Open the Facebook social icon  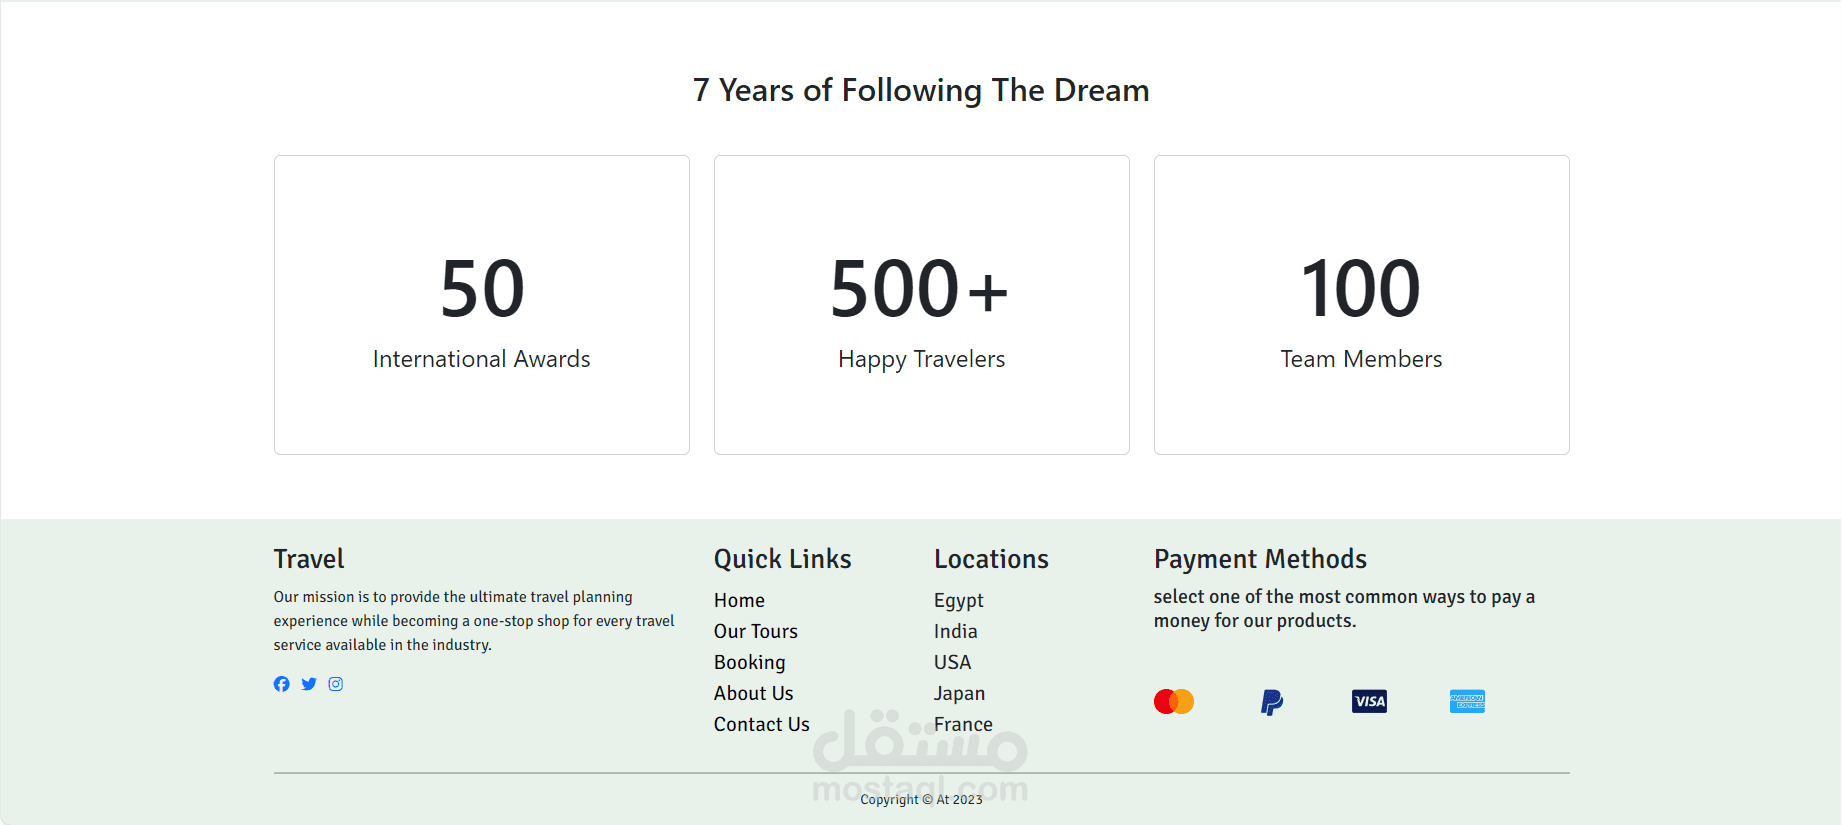282,684
